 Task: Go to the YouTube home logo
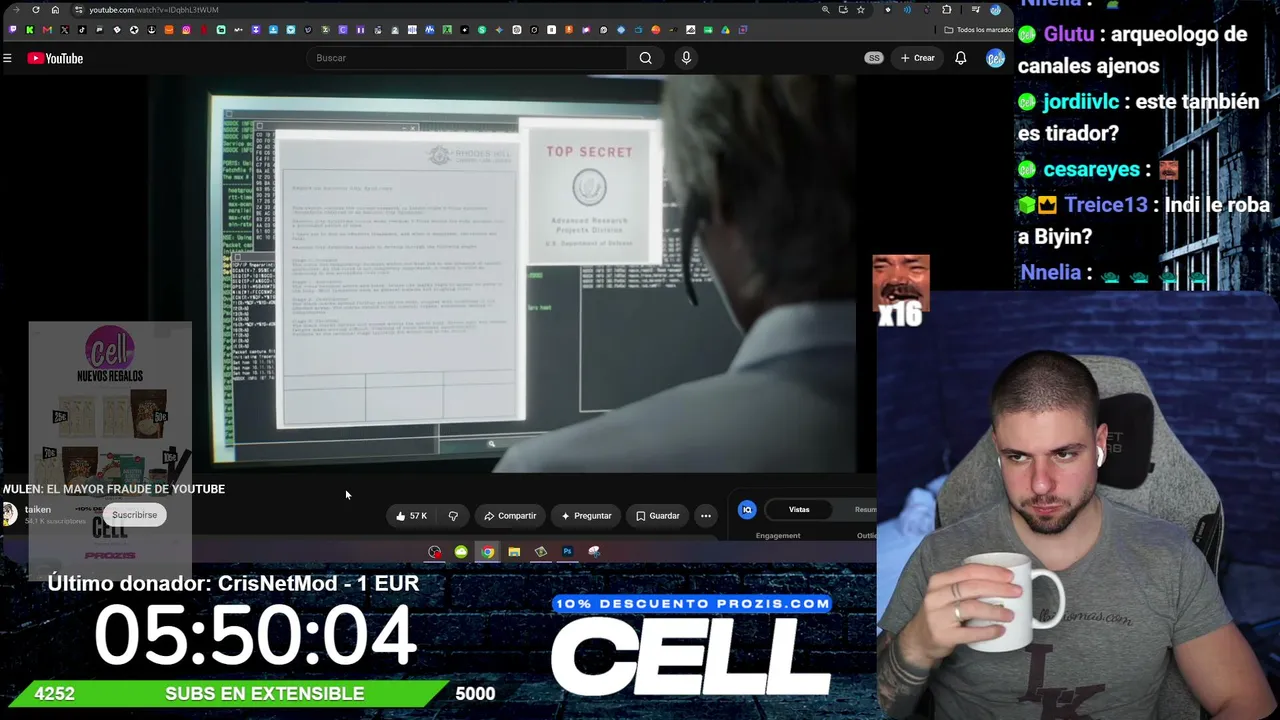(55, 58)
